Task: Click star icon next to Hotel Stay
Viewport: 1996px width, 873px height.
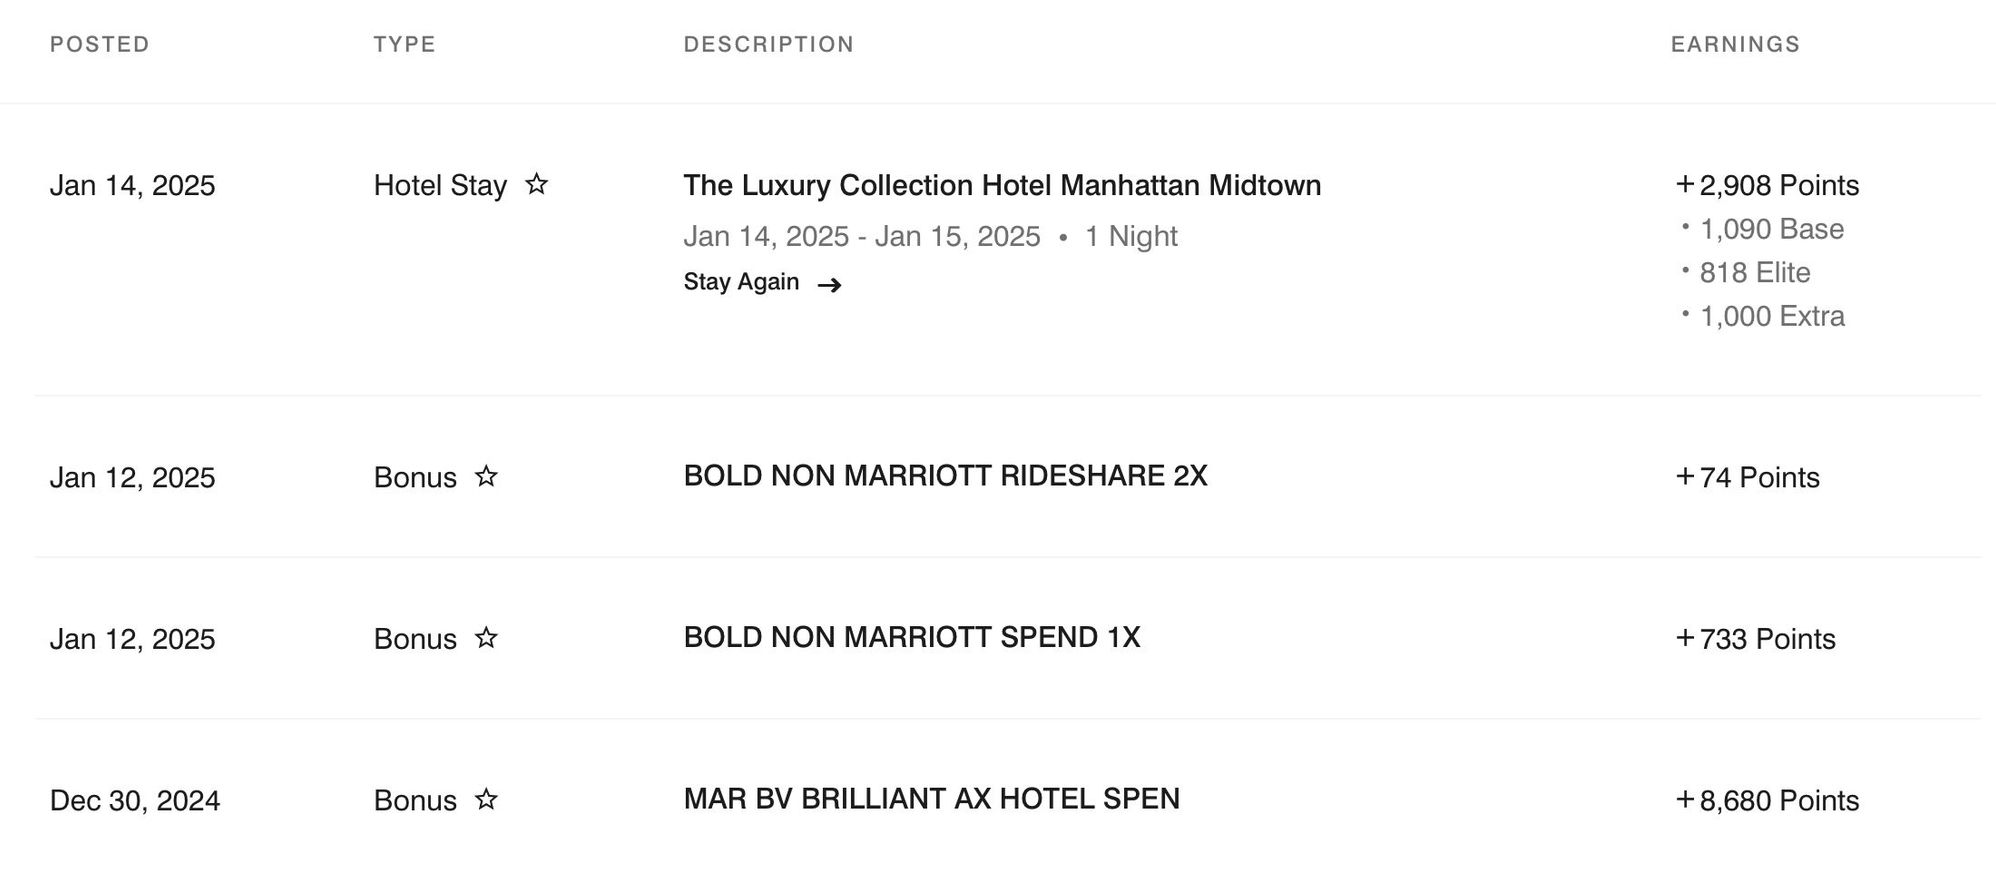Action: [x=536, y=184]
